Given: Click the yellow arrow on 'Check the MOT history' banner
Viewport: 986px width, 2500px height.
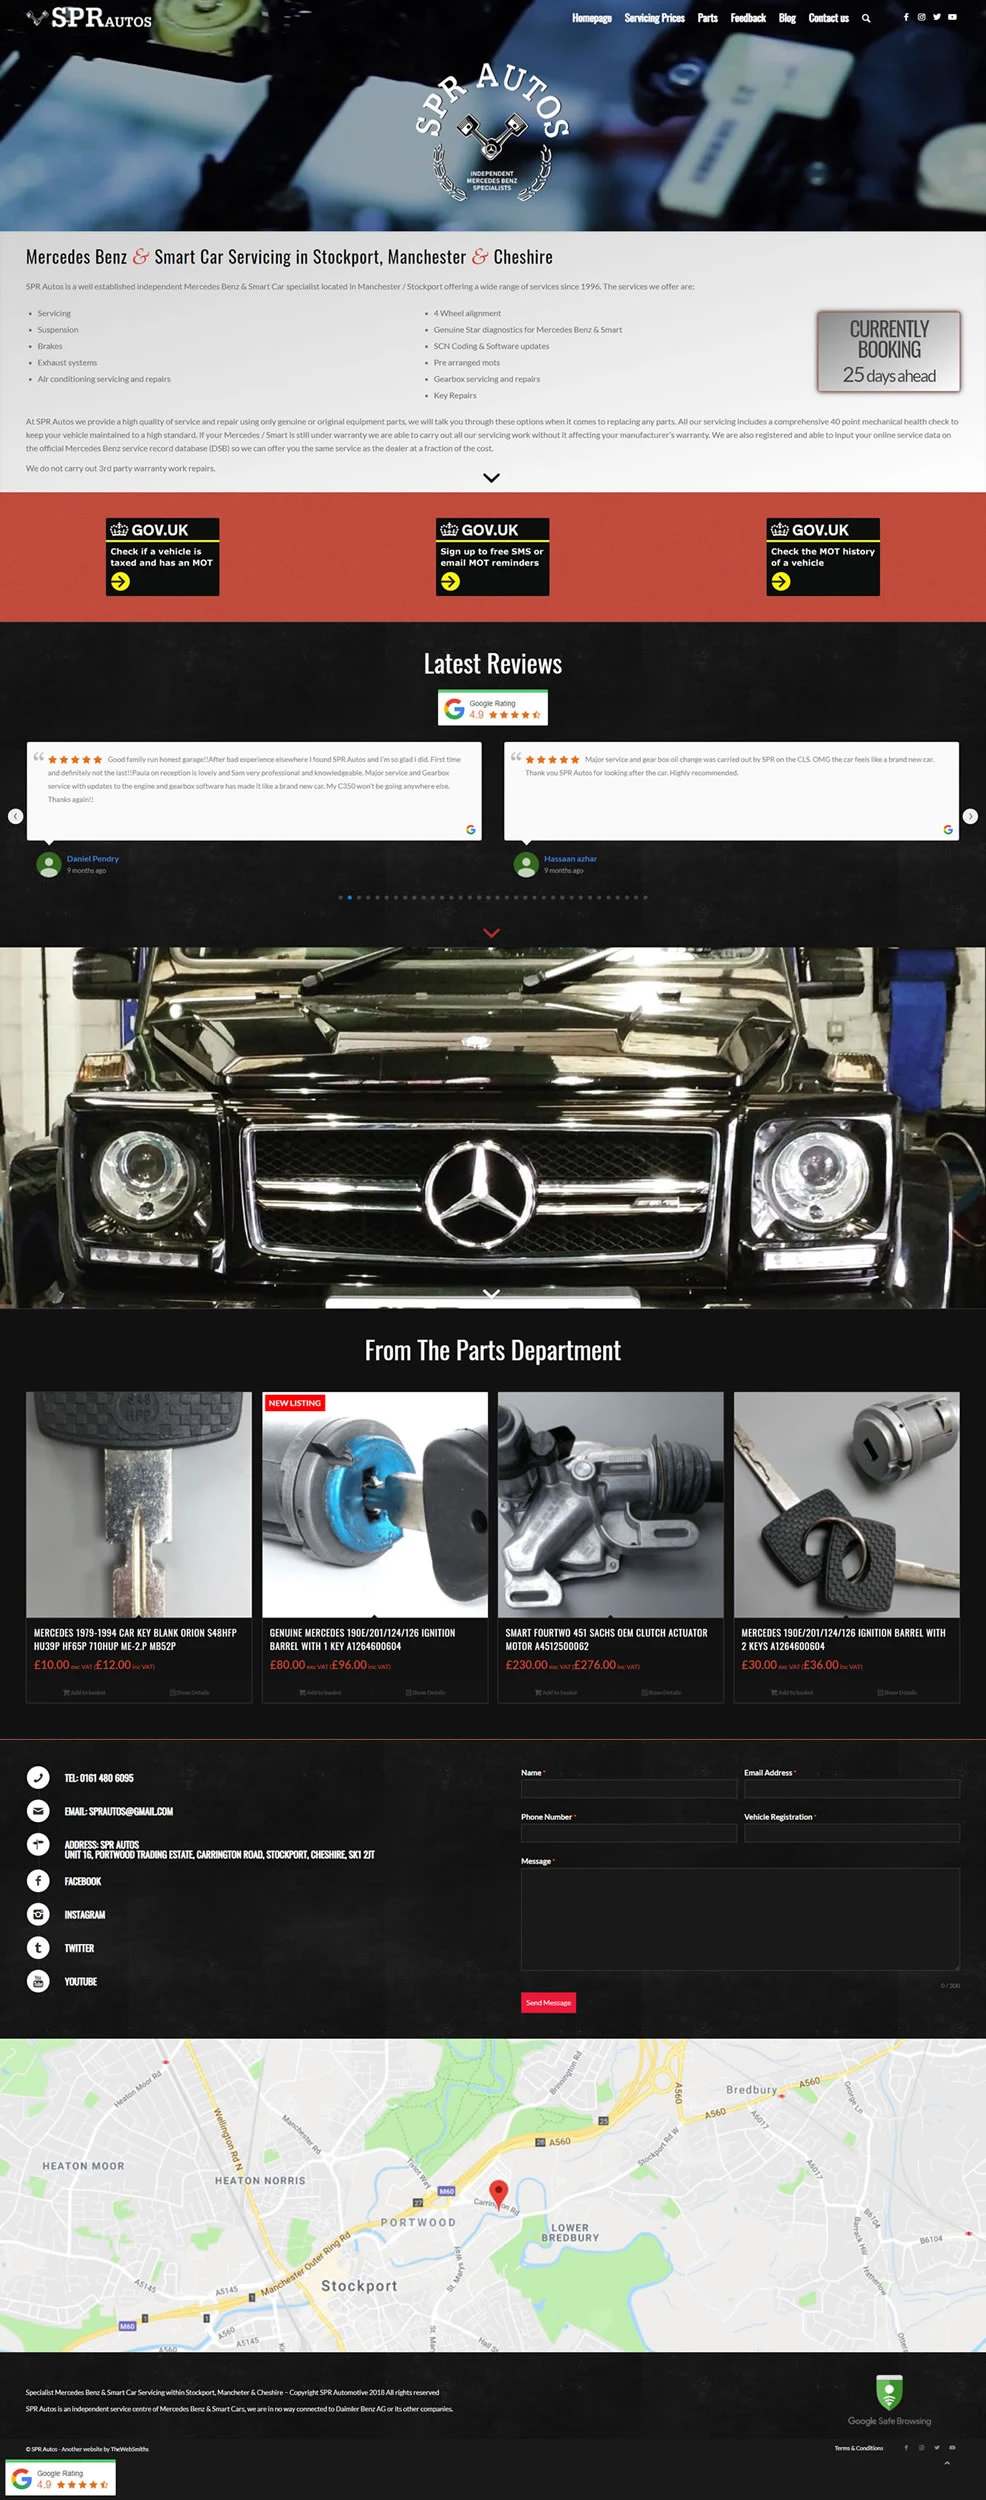Looking at the screenshot, I should pyautogui.click(x=781, y=582).
